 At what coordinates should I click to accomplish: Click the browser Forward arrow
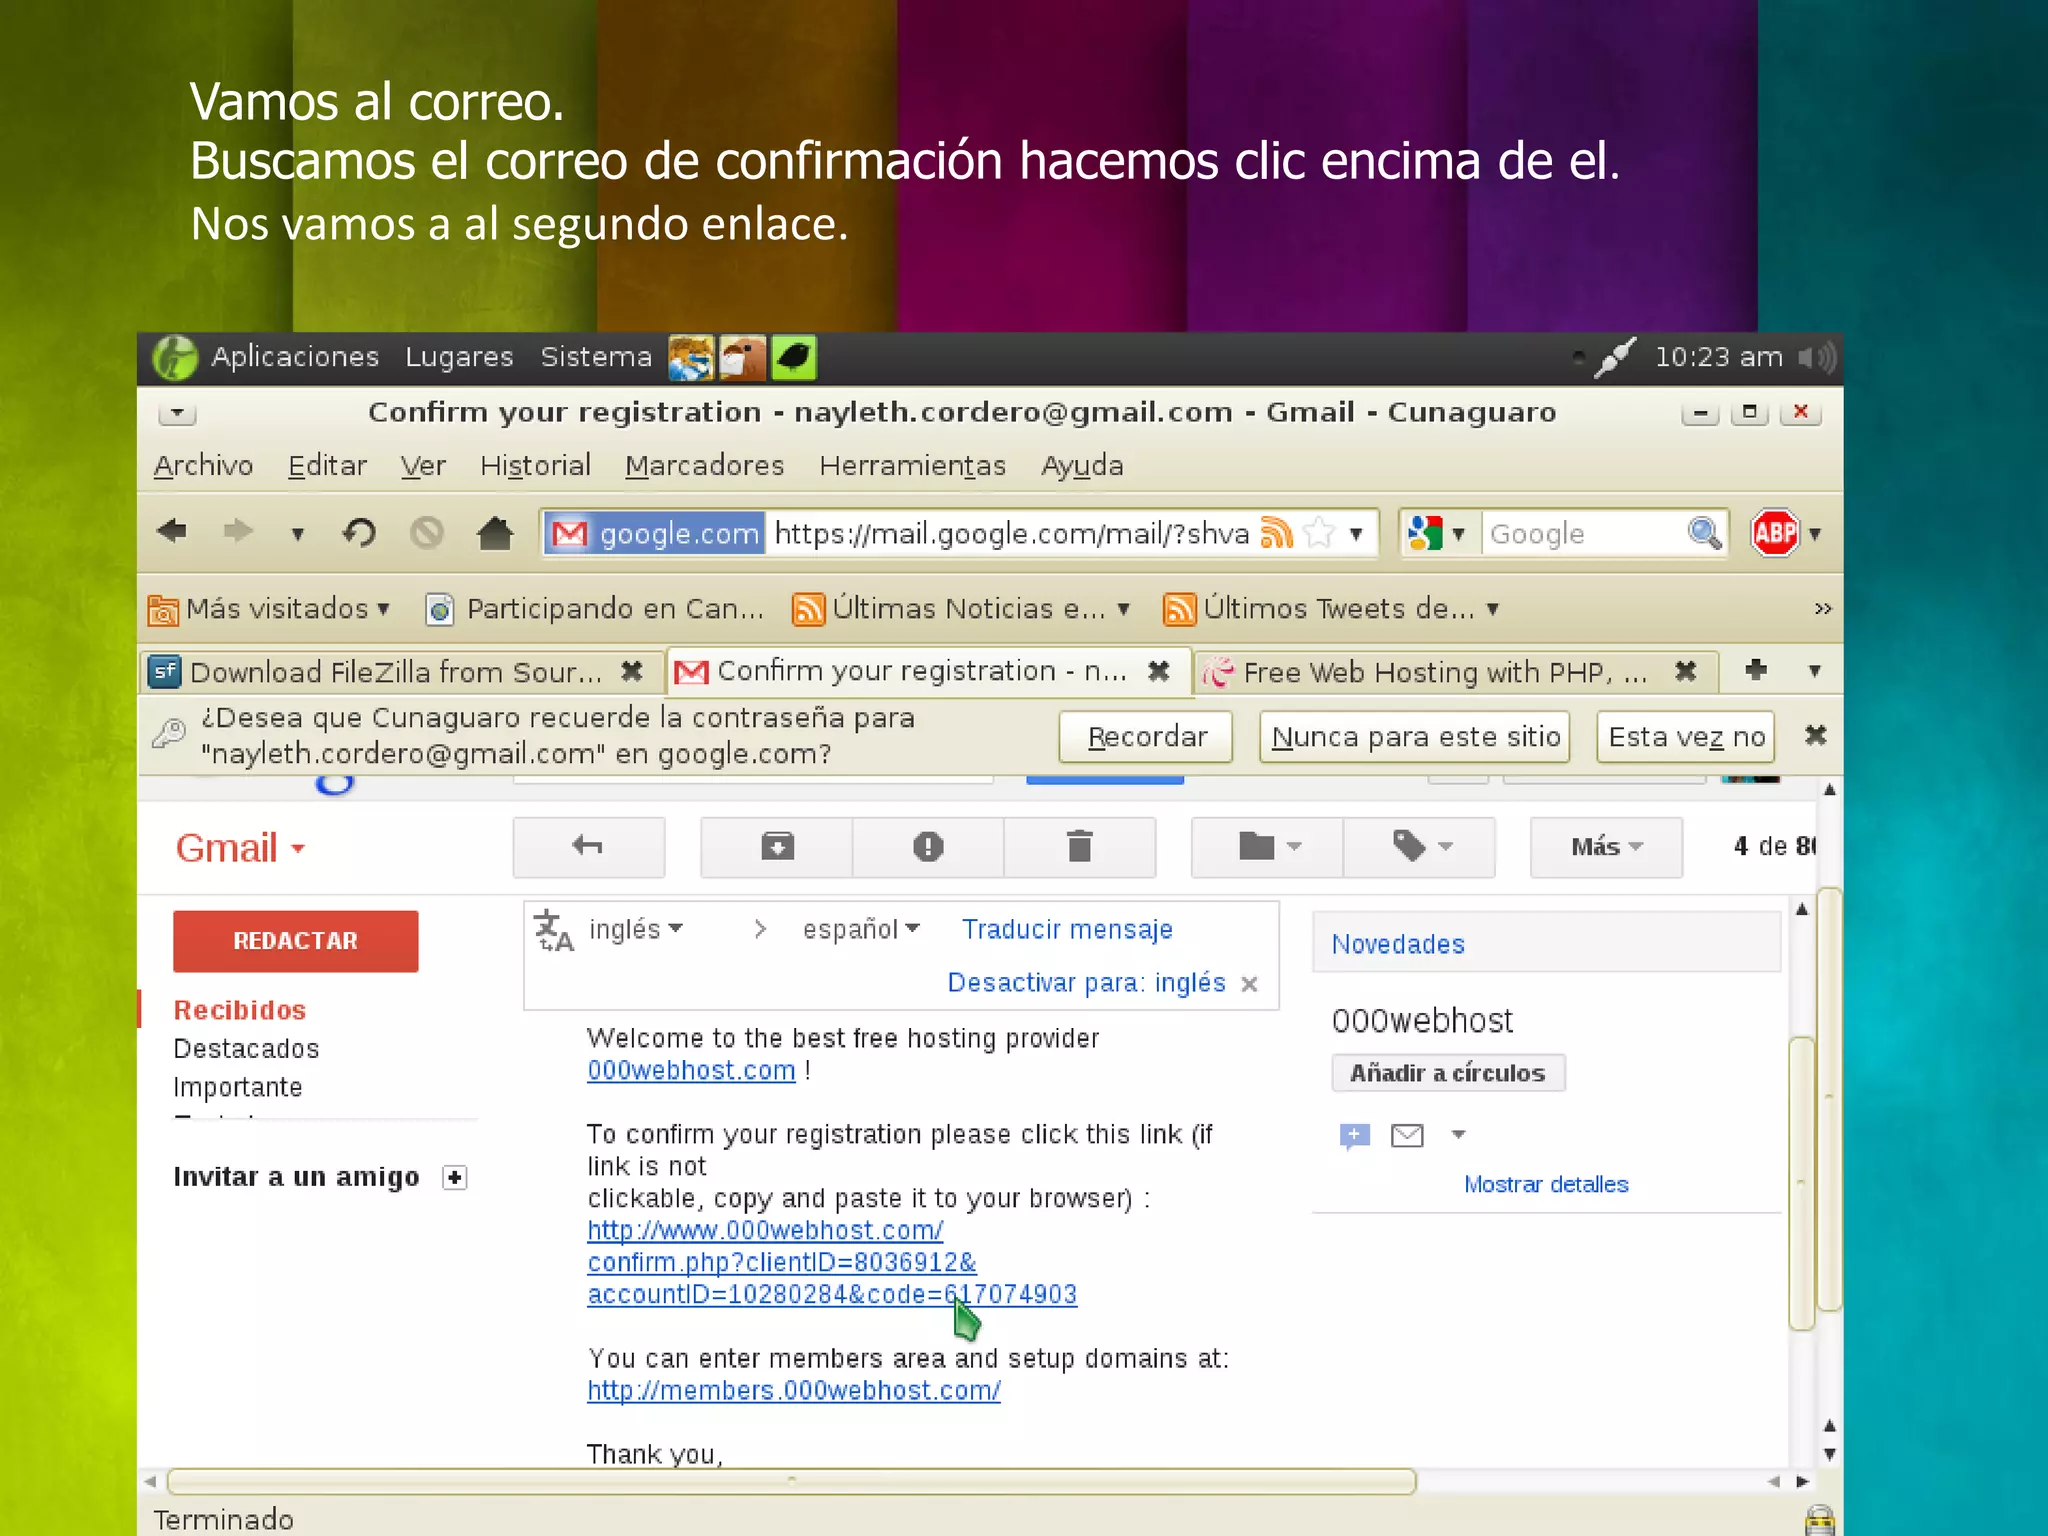[238, 531]
